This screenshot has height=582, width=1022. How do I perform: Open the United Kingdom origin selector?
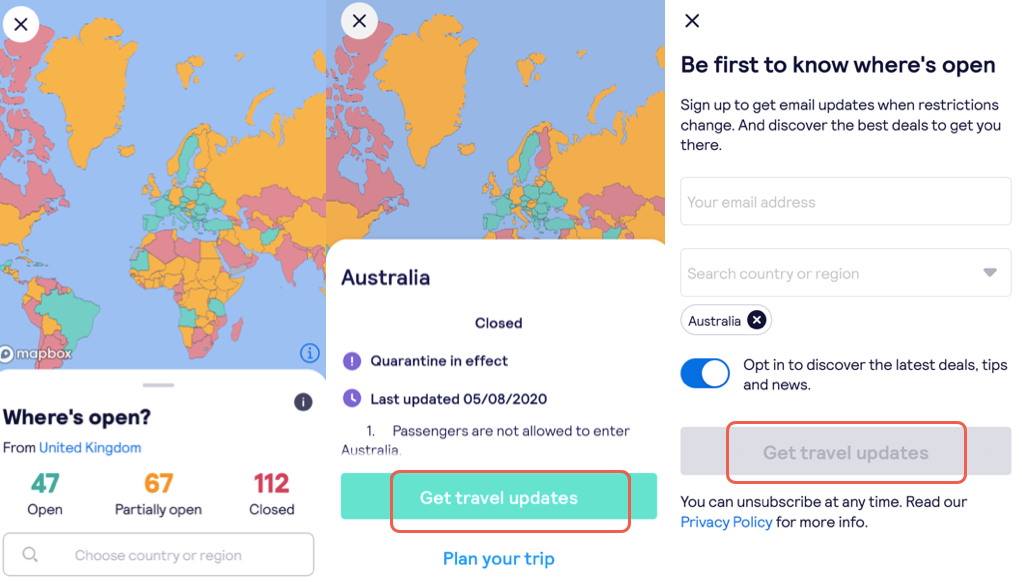click(90, 448)
